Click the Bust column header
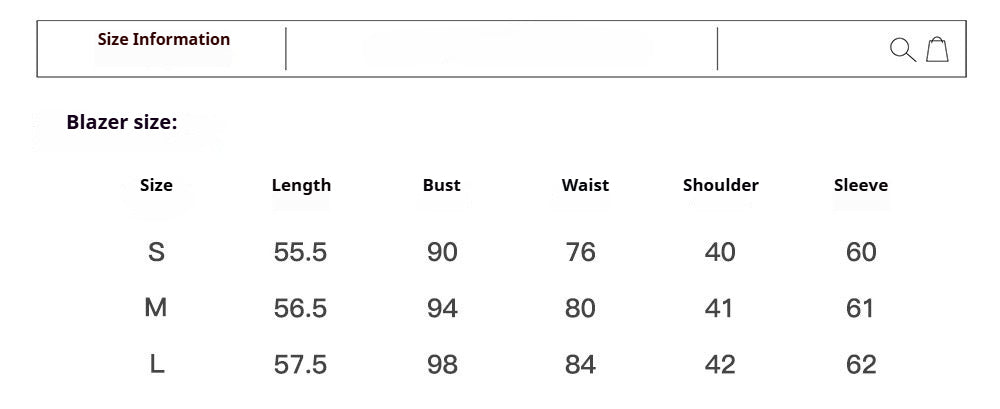 [441, 185]
